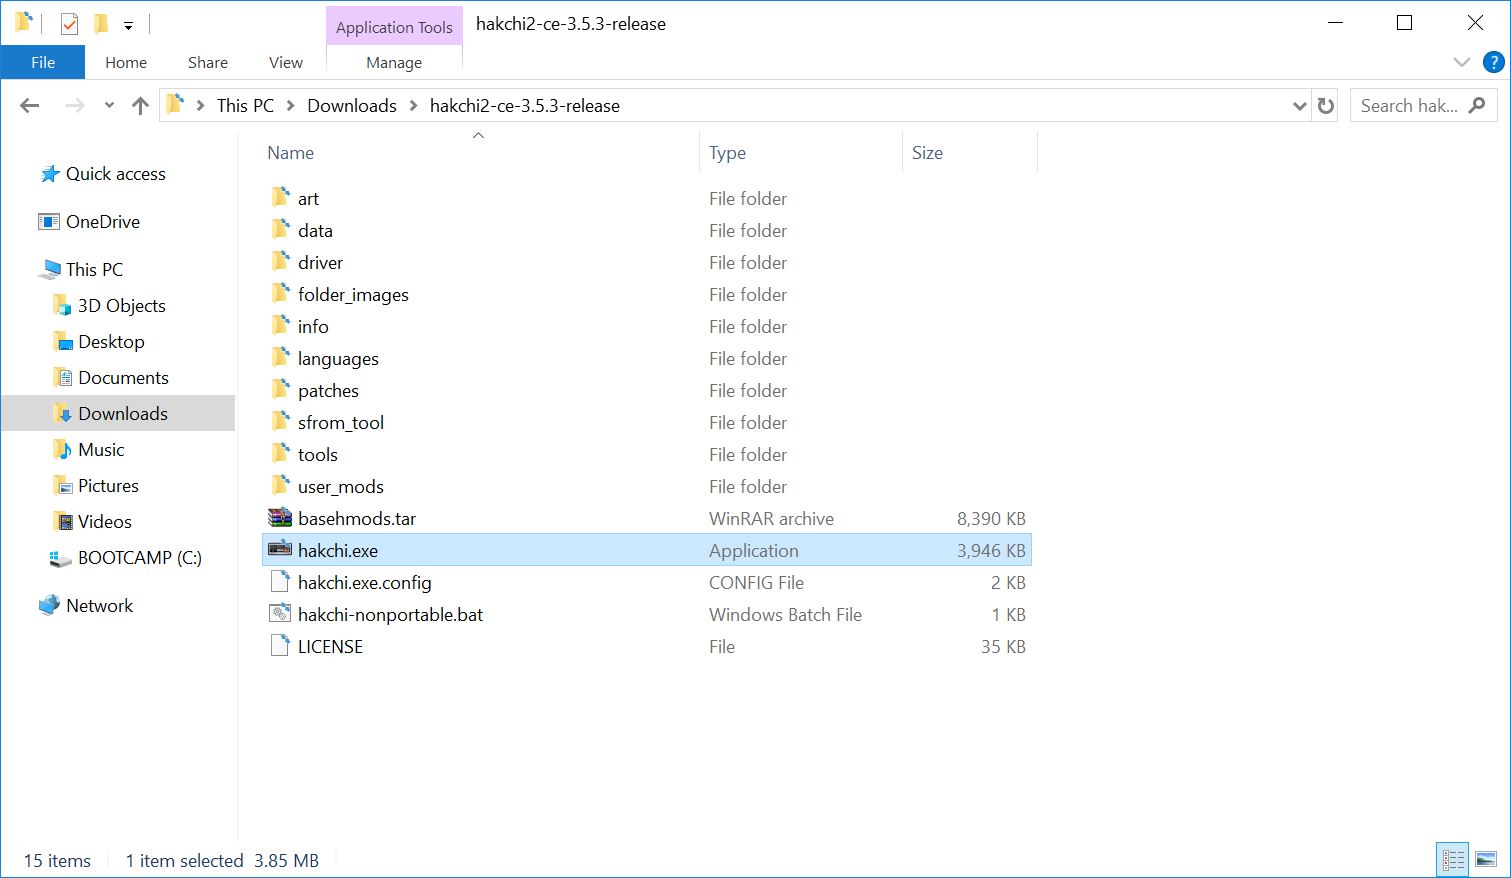Click the hakchi.exe.config file icon

[280, 582]
